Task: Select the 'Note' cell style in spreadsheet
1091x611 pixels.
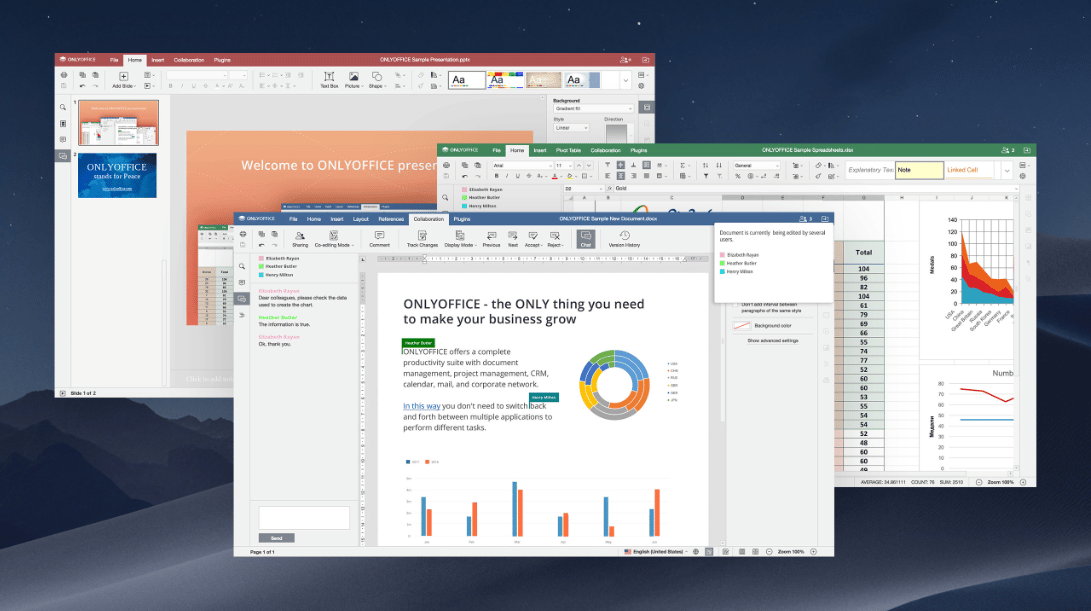Action: click(919, 170)
